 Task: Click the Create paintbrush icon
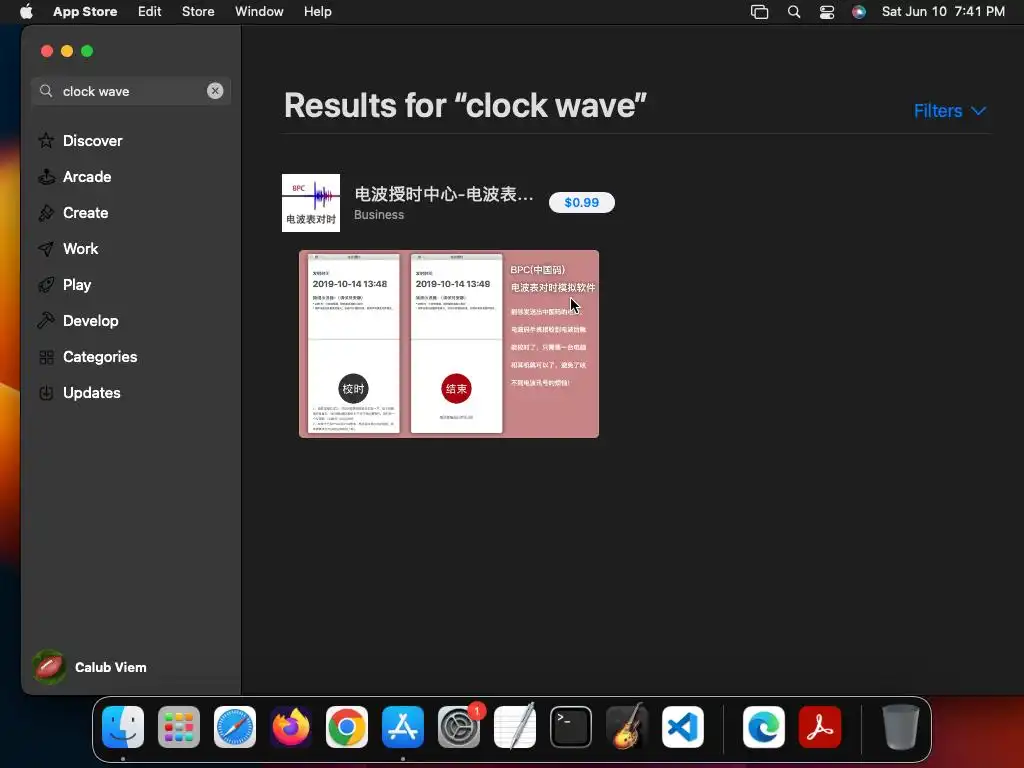click(46, 212)
